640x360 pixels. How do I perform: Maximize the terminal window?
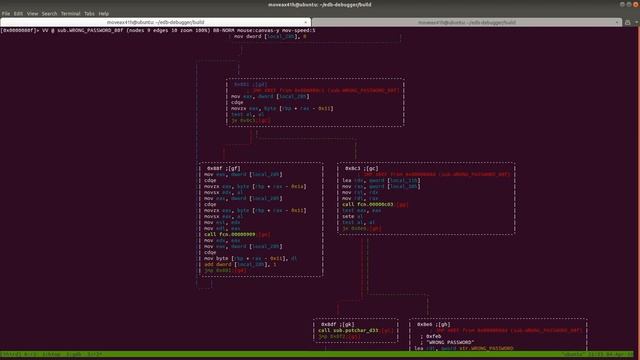point(629,4)
